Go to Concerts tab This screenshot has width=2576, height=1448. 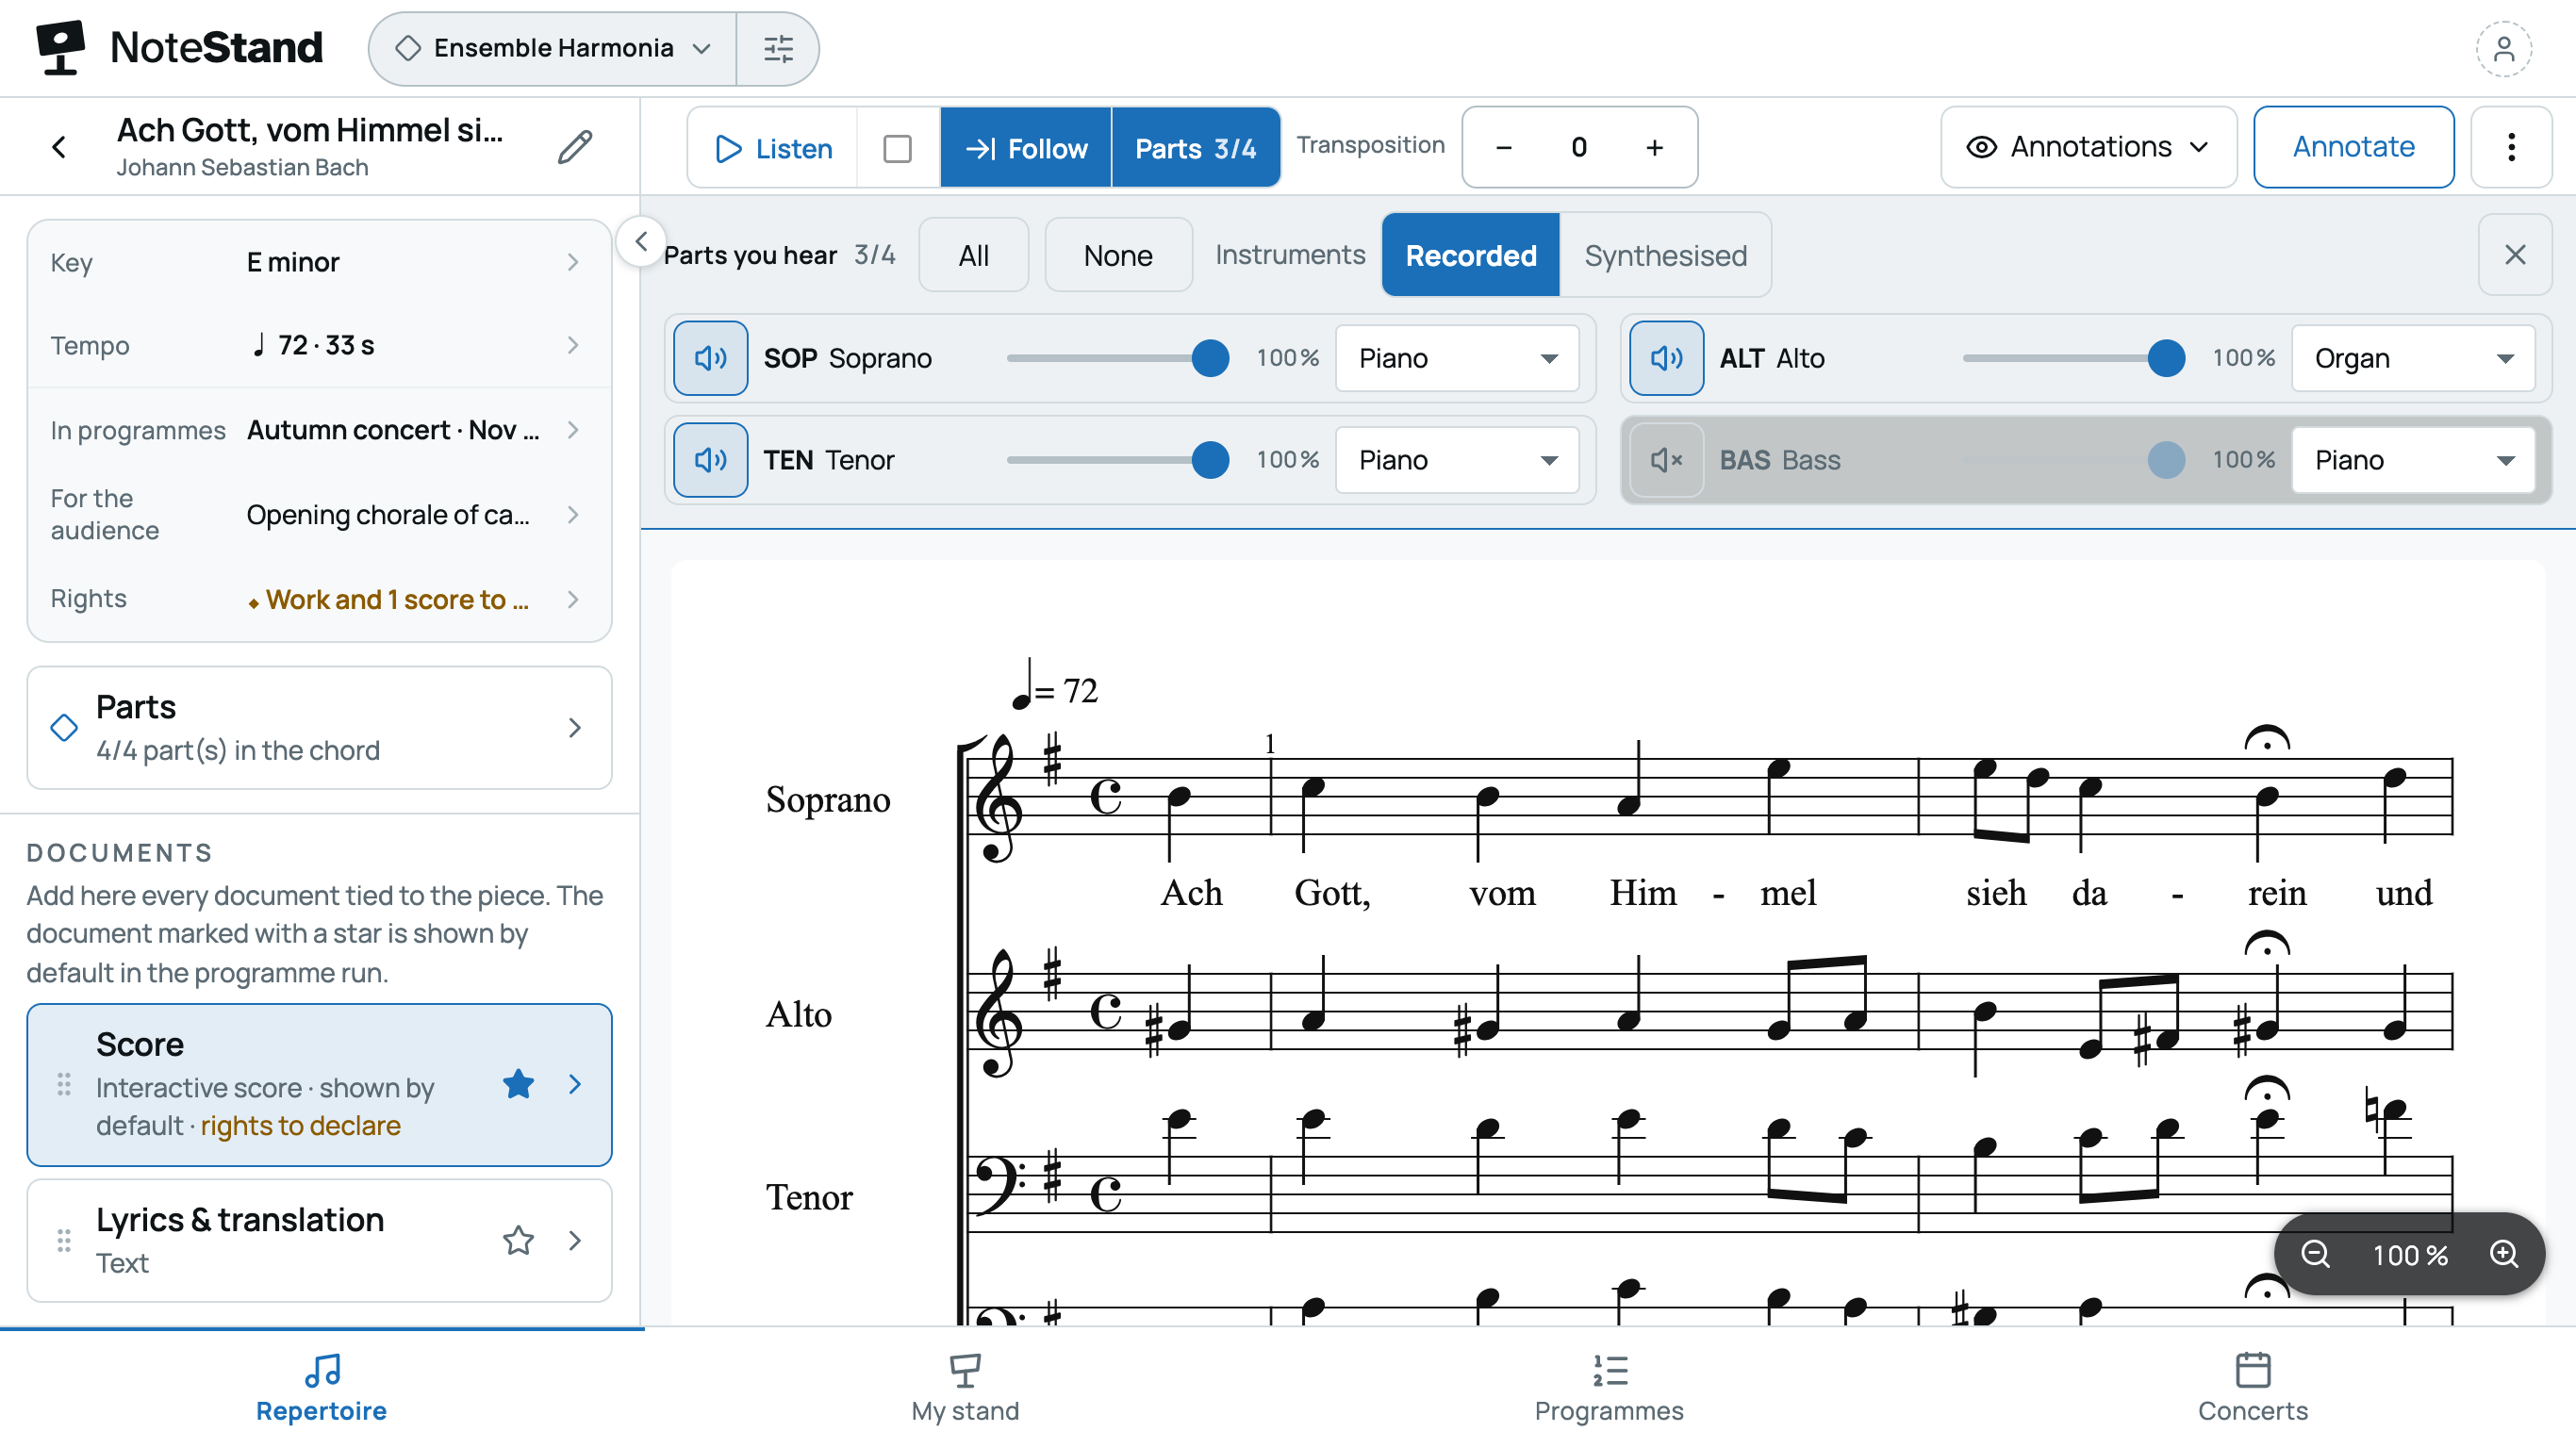(2252, 1388)
